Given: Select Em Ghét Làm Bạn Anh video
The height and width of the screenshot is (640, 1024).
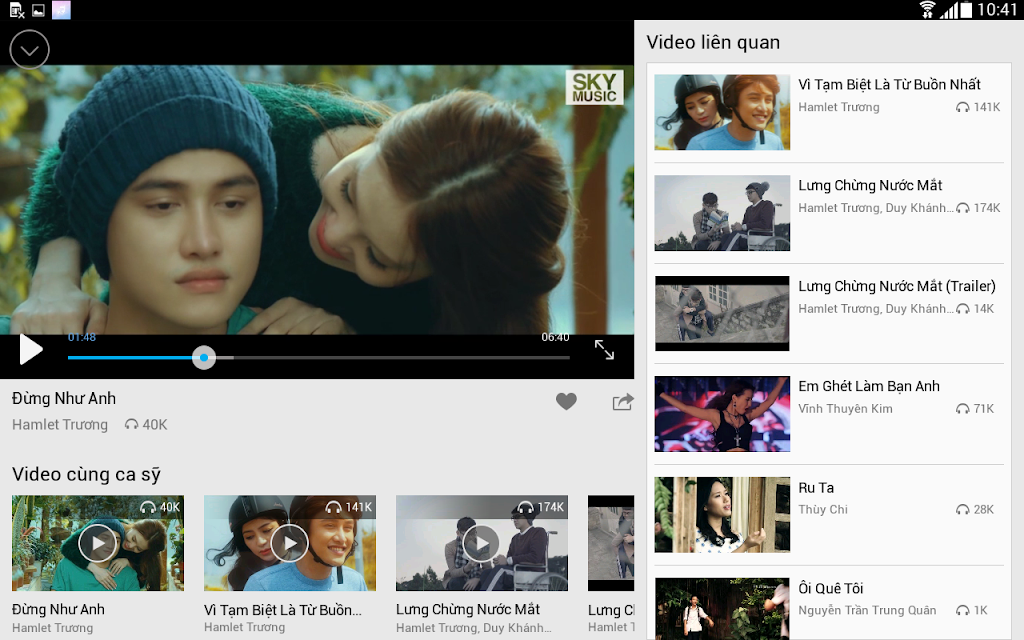Looking at the screenshot, I should point(829,414).
